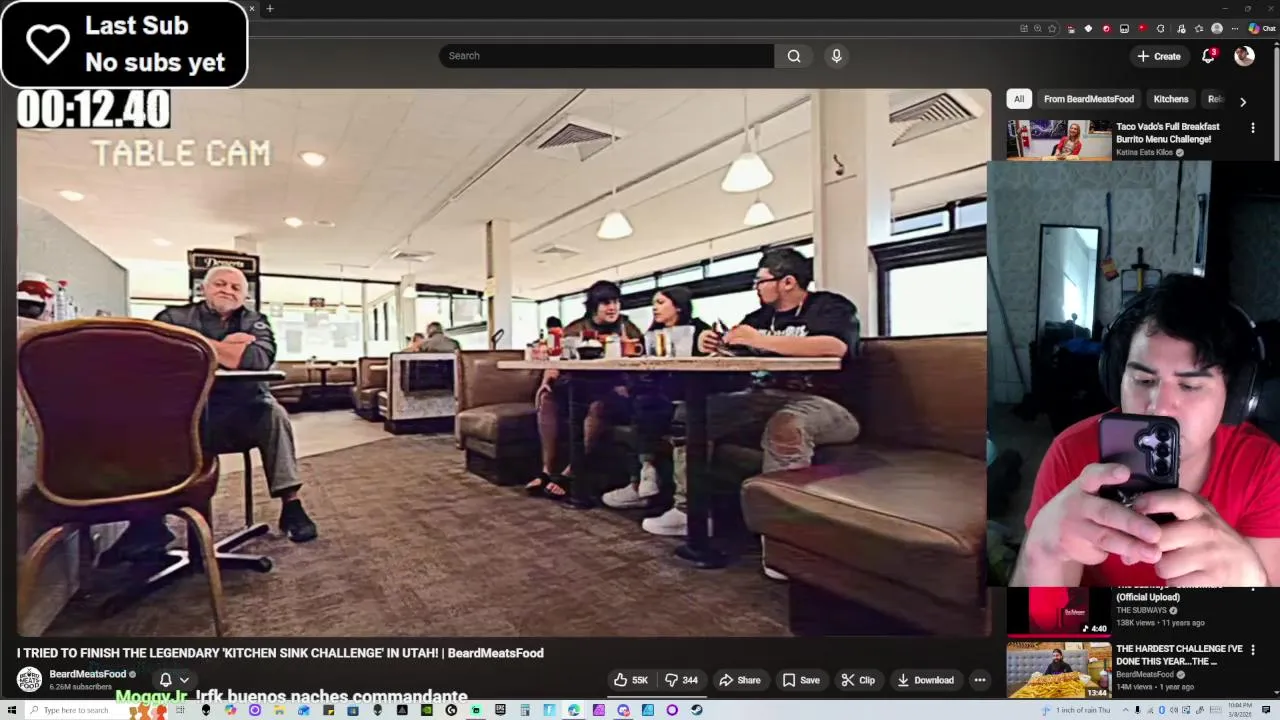Open clock showing 10:04 PM

pyautogui.click(x=1240, y=710)
